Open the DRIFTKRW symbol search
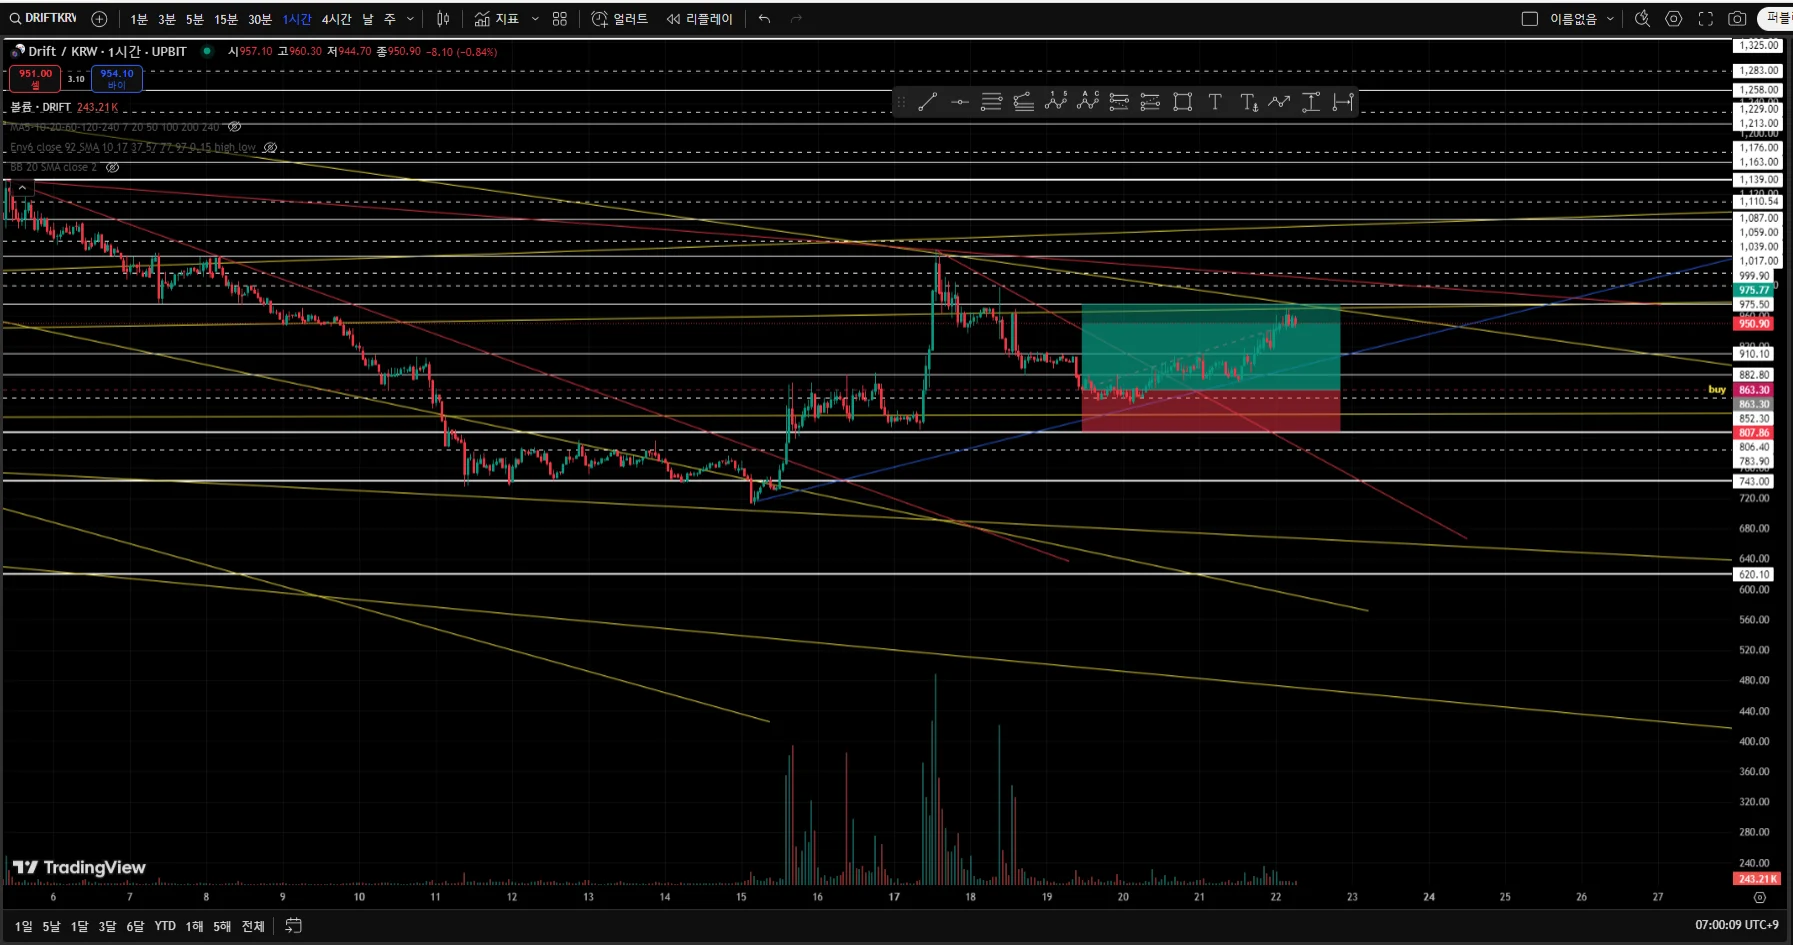The height and width of the screenshot is (945, 1793). pos(43,18)
